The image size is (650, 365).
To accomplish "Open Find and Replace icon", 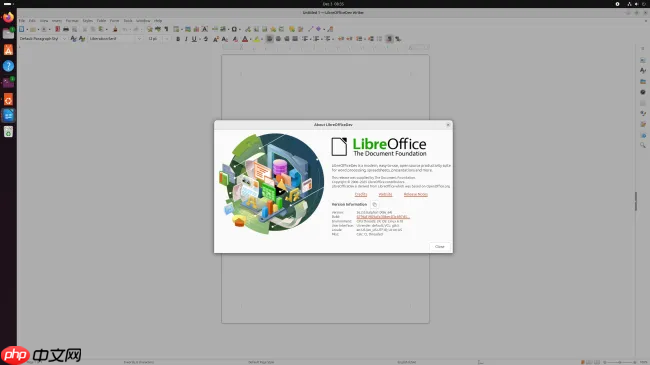I will (150, 29).
